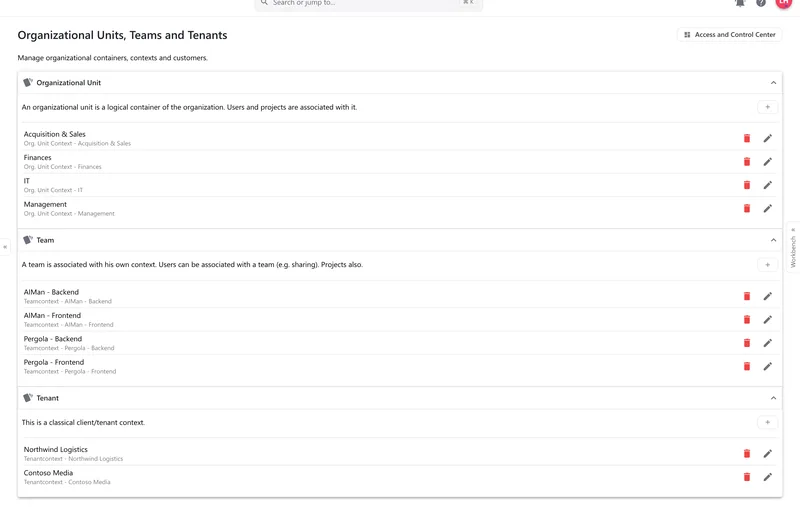Open the Access and Control Center
Viewport: 800px width, 507px height.
point(730,35)
